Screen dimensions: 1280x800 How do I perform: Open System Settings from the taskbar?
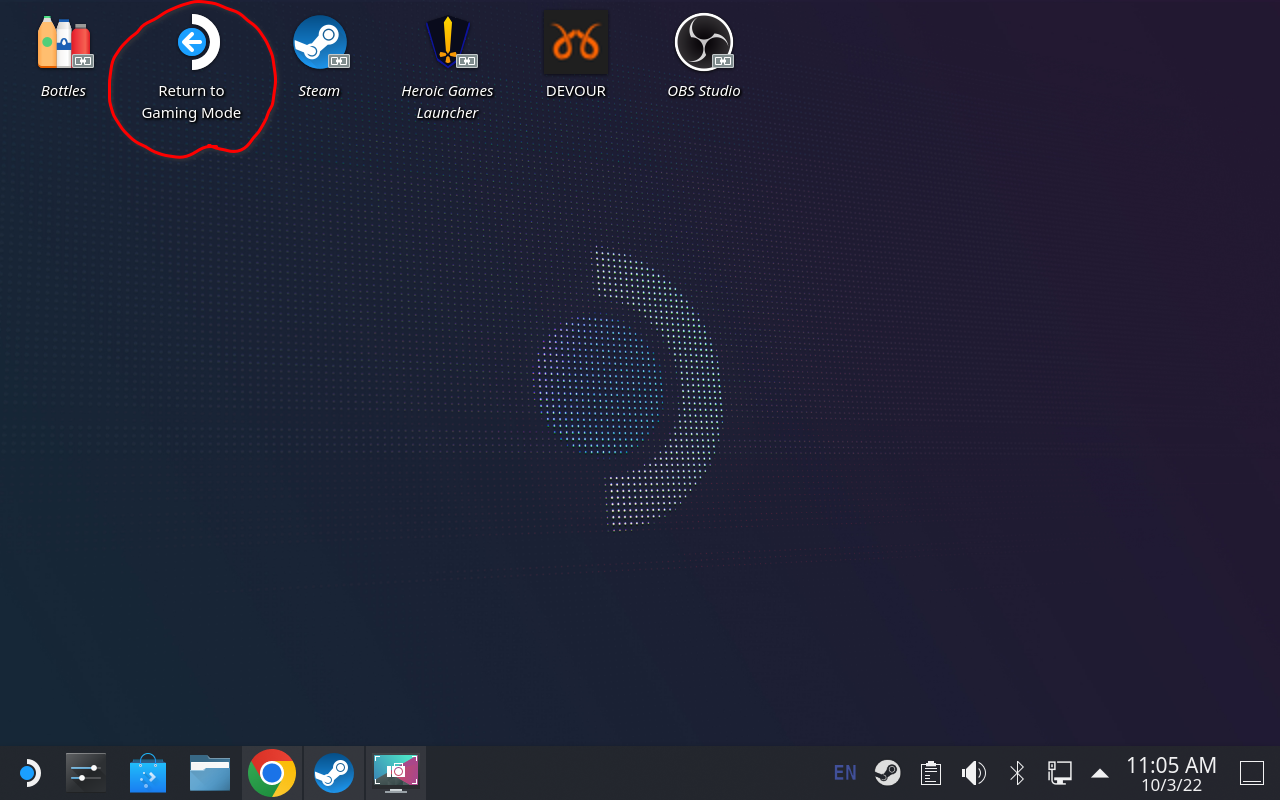(86, 773)
